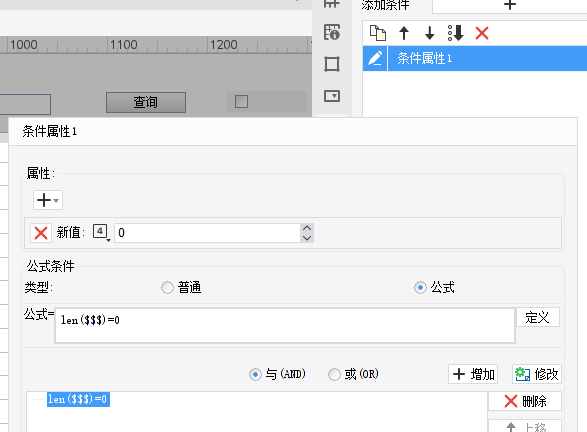Click the 定义 button
This screenshot has height=432, width=587.
point(538,317)
